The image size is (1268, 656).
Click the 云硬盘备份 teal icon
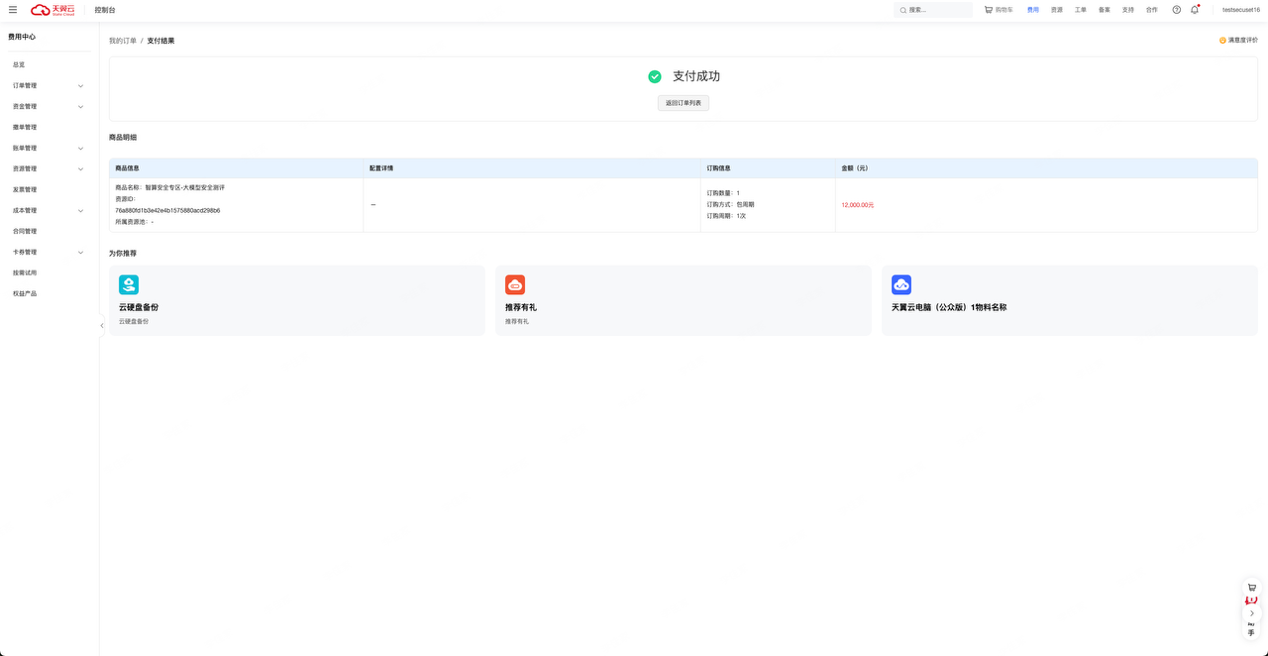click(x=129, y=285)
